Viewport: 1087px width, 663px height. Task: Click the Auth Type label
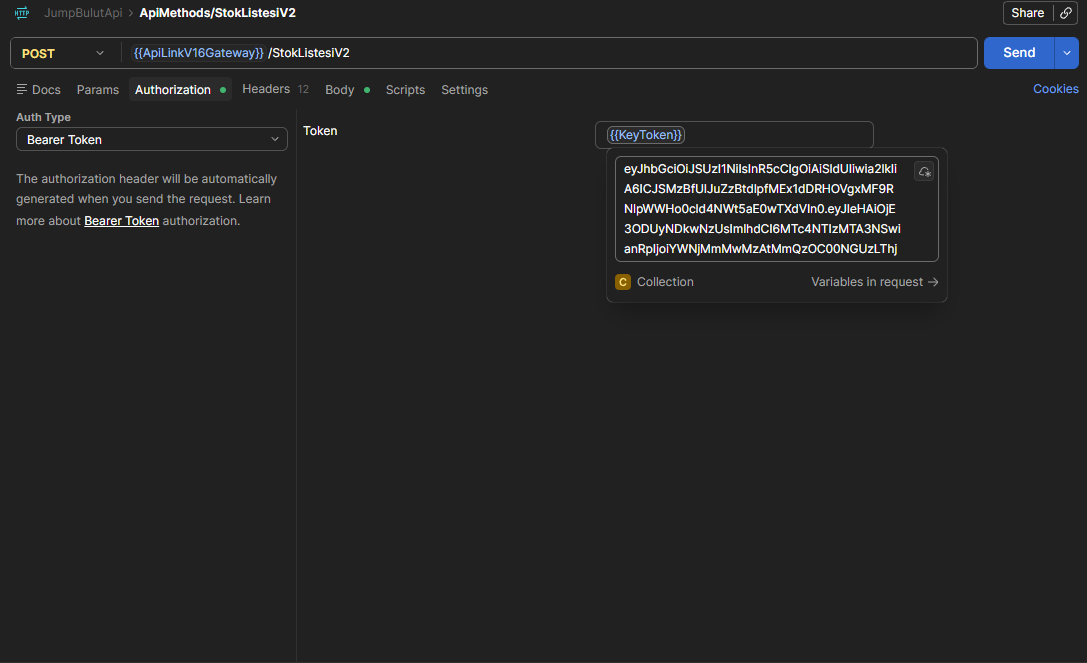(43, 117)
